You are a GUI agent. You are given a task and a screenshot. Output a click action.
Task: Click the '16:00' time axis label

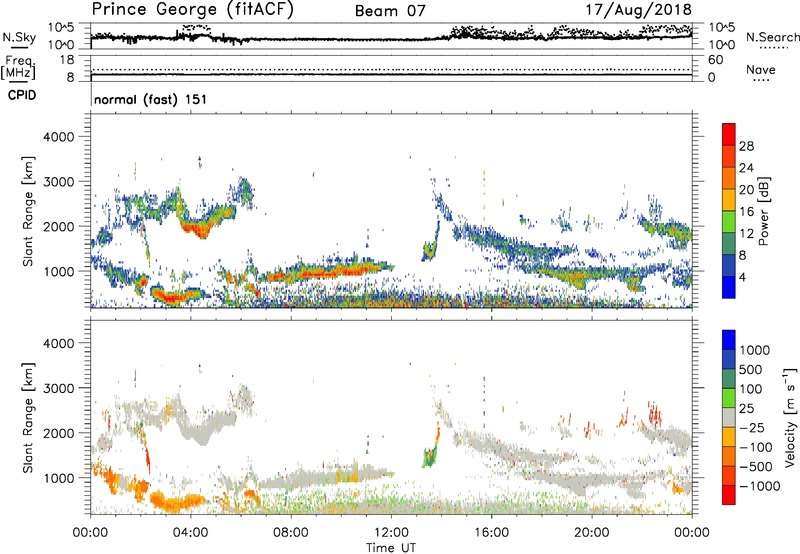click(491, 533)
